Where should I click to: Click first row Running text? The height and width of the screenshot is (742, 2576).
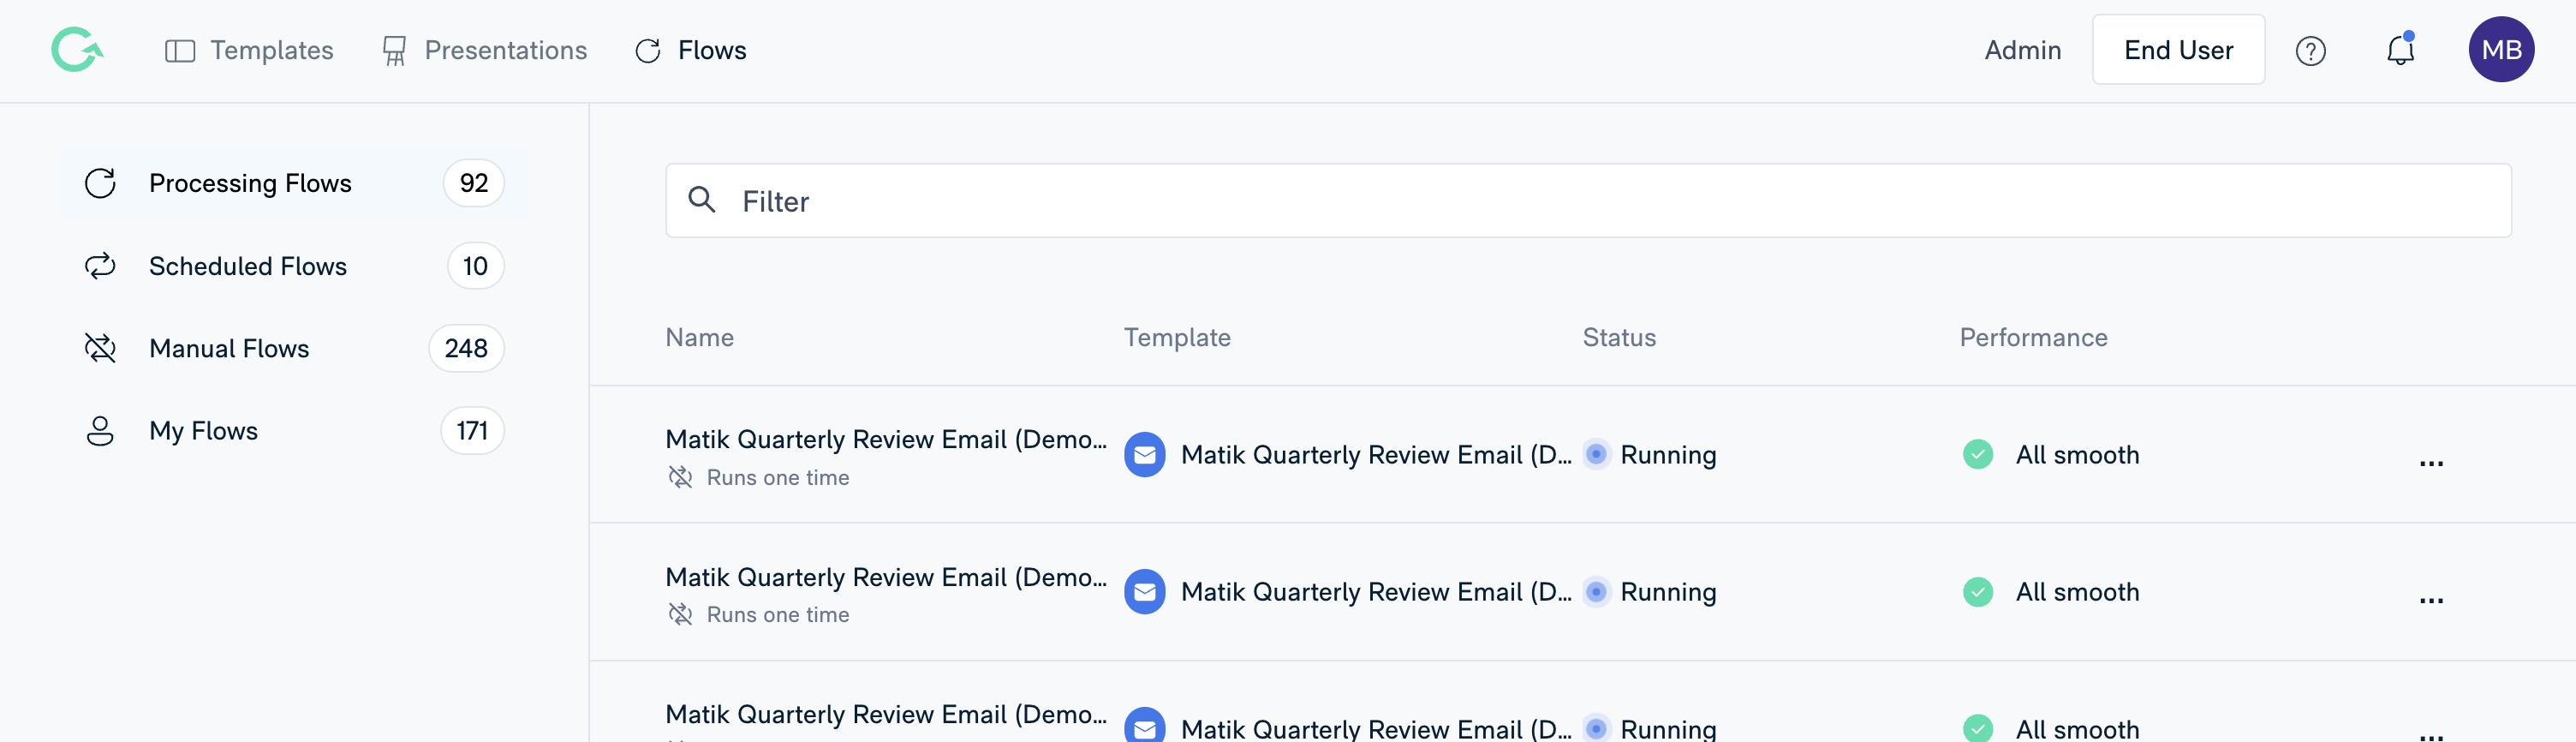click(x=1668, y=455)
